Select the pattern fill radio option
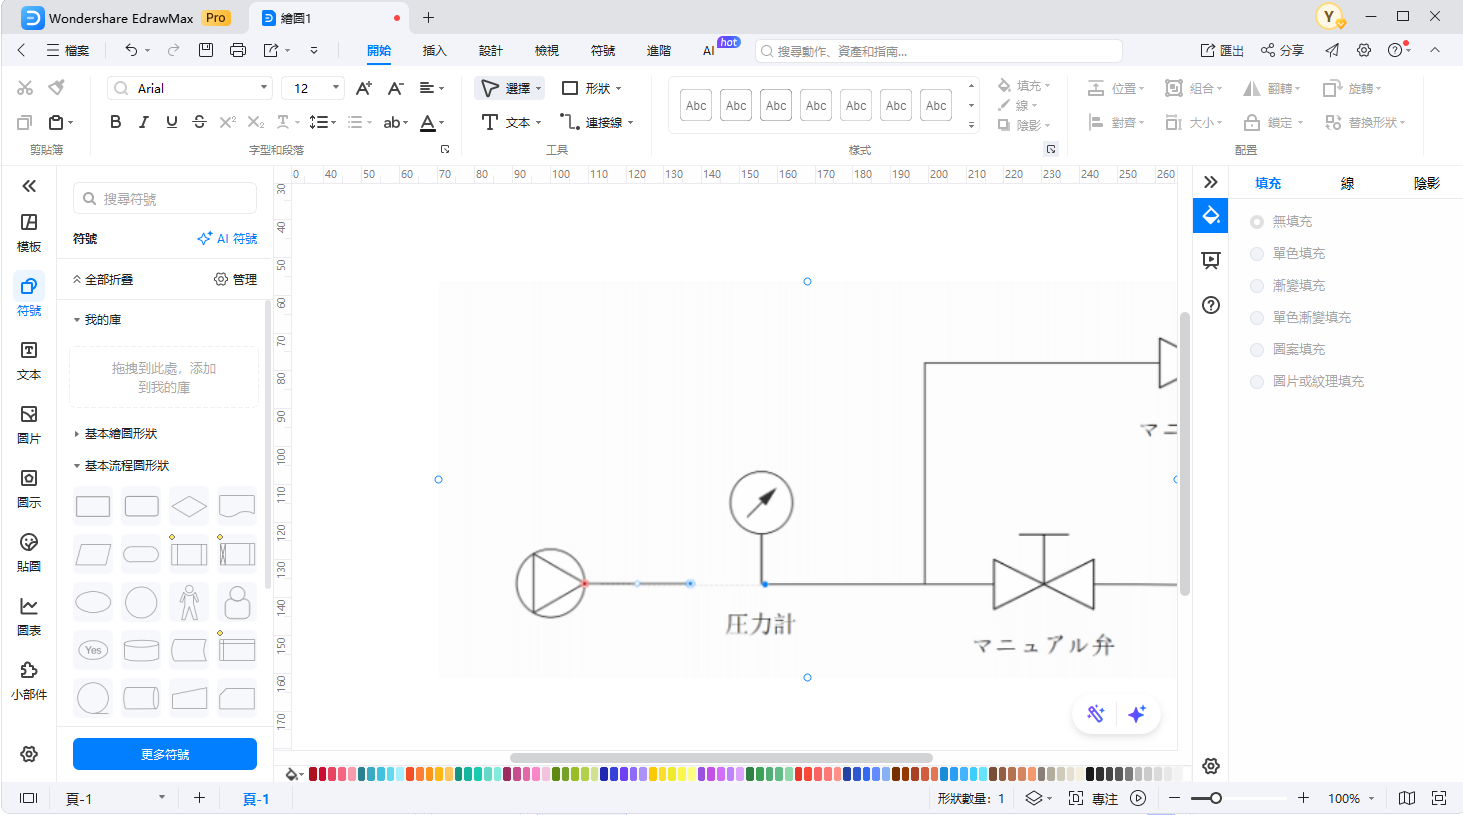 [1257, 350]
